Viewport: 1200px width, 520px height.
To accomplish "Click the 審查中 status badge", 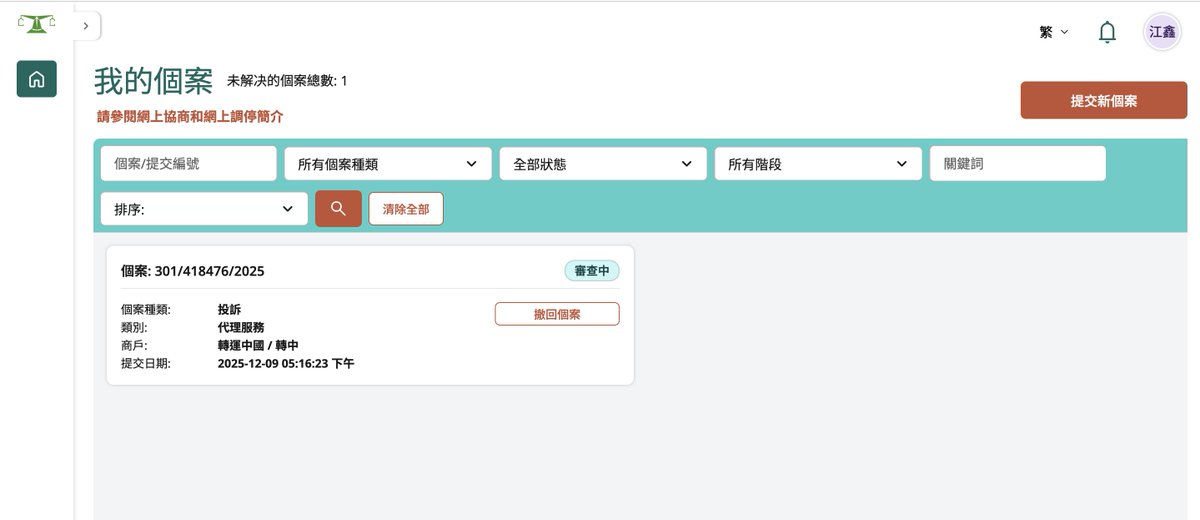I will tap(592, 271).
